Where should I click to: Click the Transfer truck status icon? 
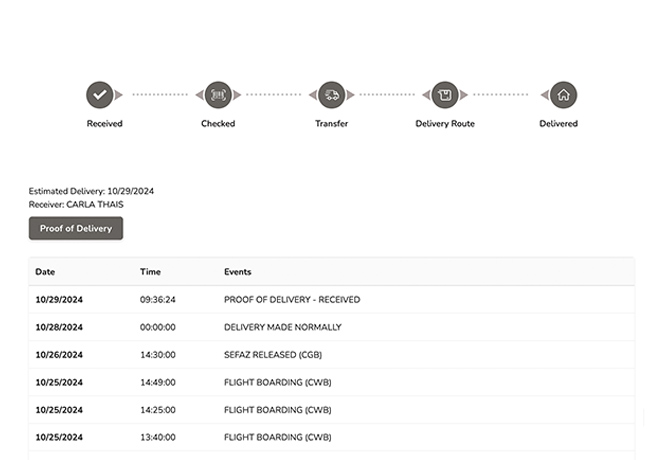(331, 95)
